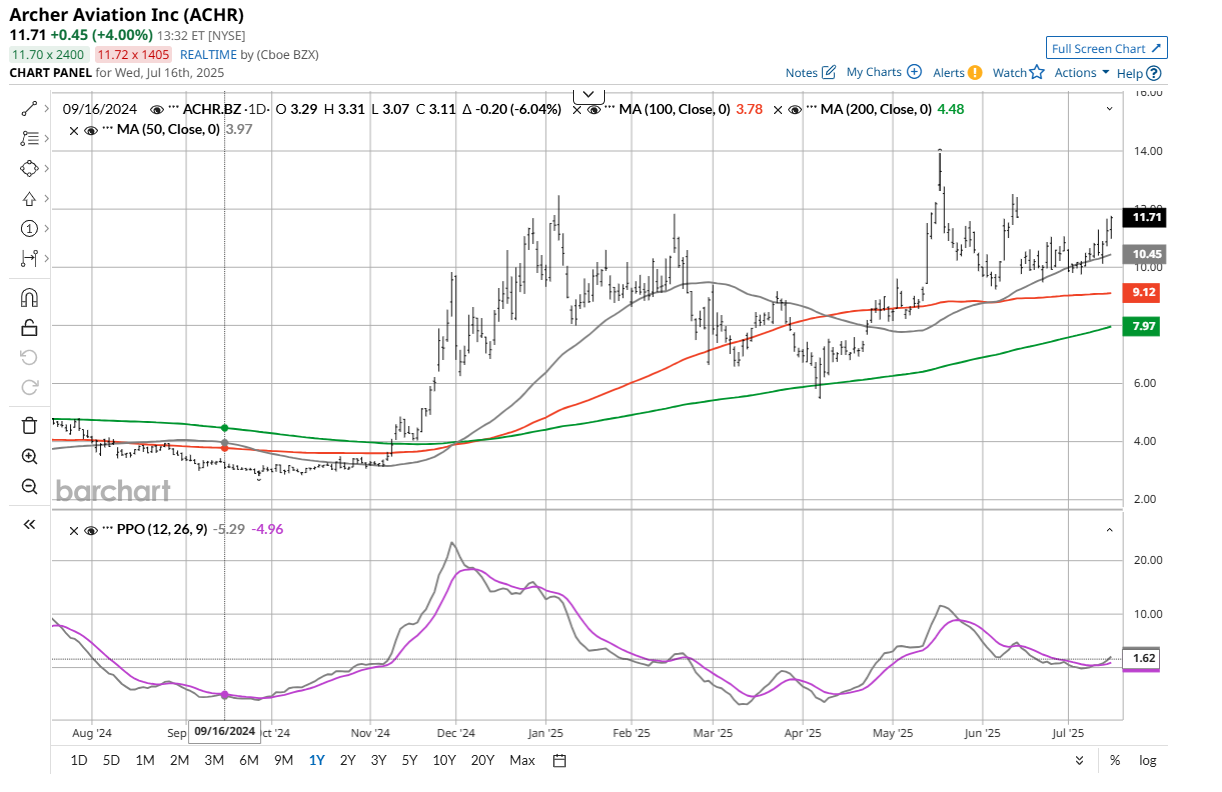Collapse the drawing toolbar with double chevron
The width and height of the screenshot is (1222, 792).
click(x=28, y=524)
